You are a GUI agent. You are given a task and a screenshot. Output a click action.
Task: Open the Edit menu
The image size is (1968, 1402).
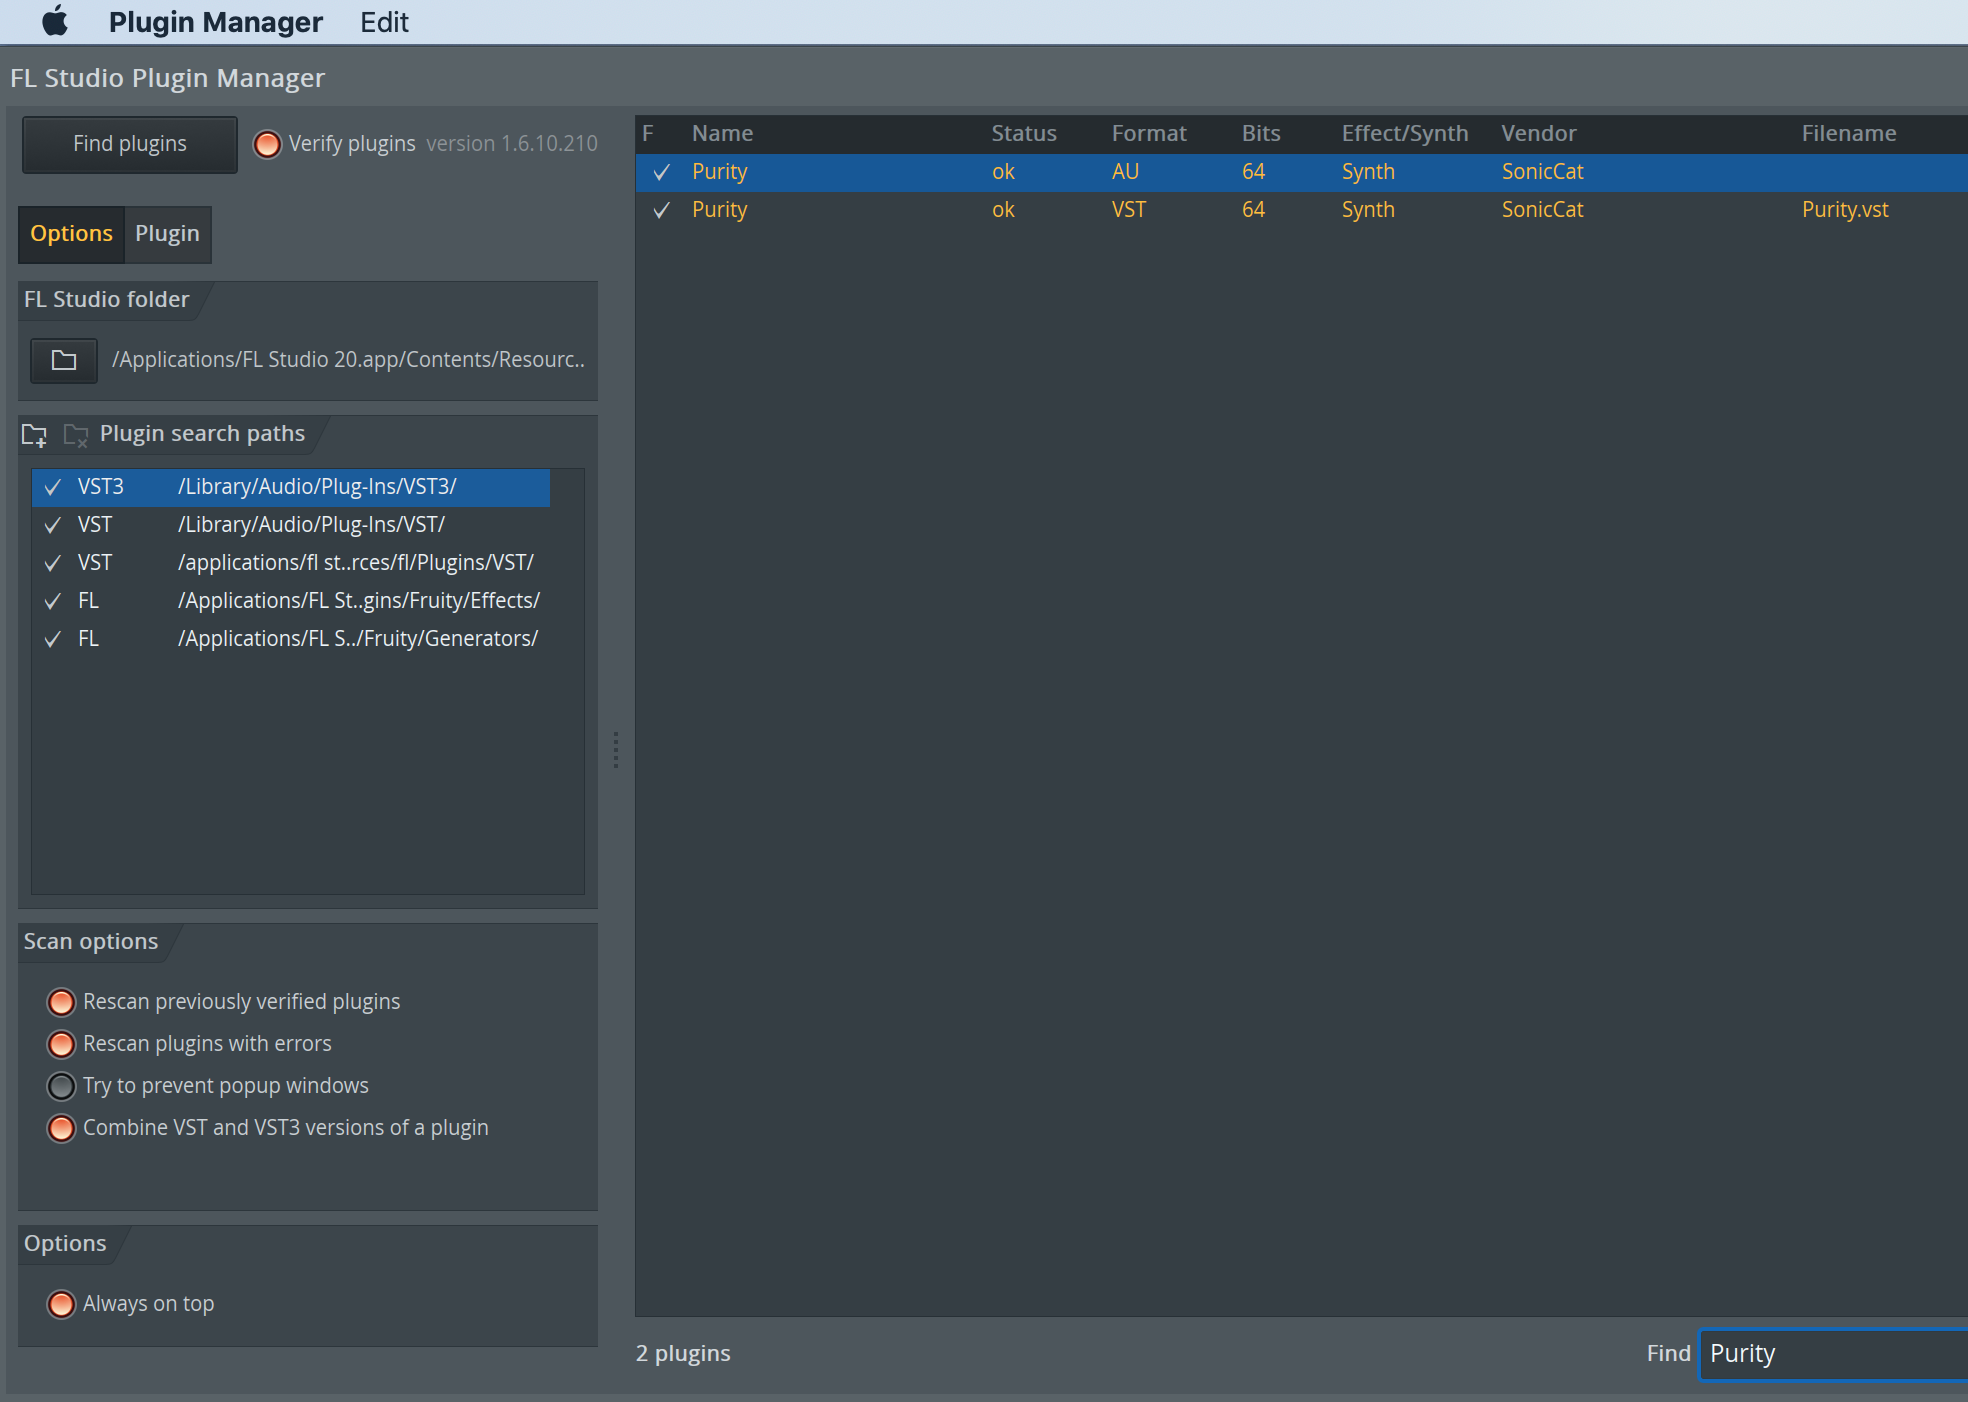(384, 22)
